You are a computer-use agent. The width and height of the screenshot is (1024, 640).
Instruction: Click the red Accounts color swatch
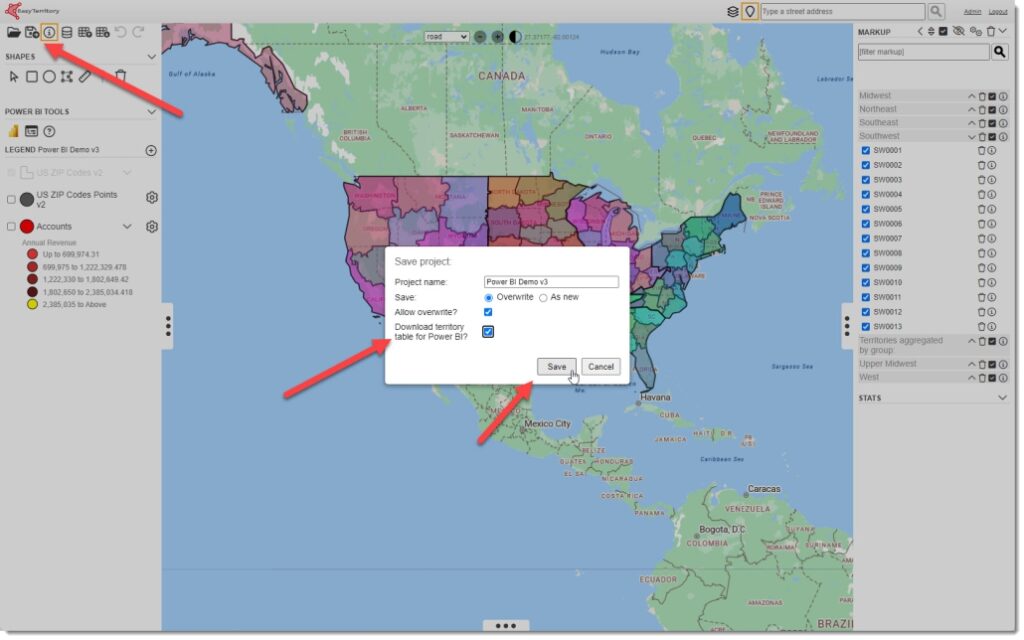point(27,227)
